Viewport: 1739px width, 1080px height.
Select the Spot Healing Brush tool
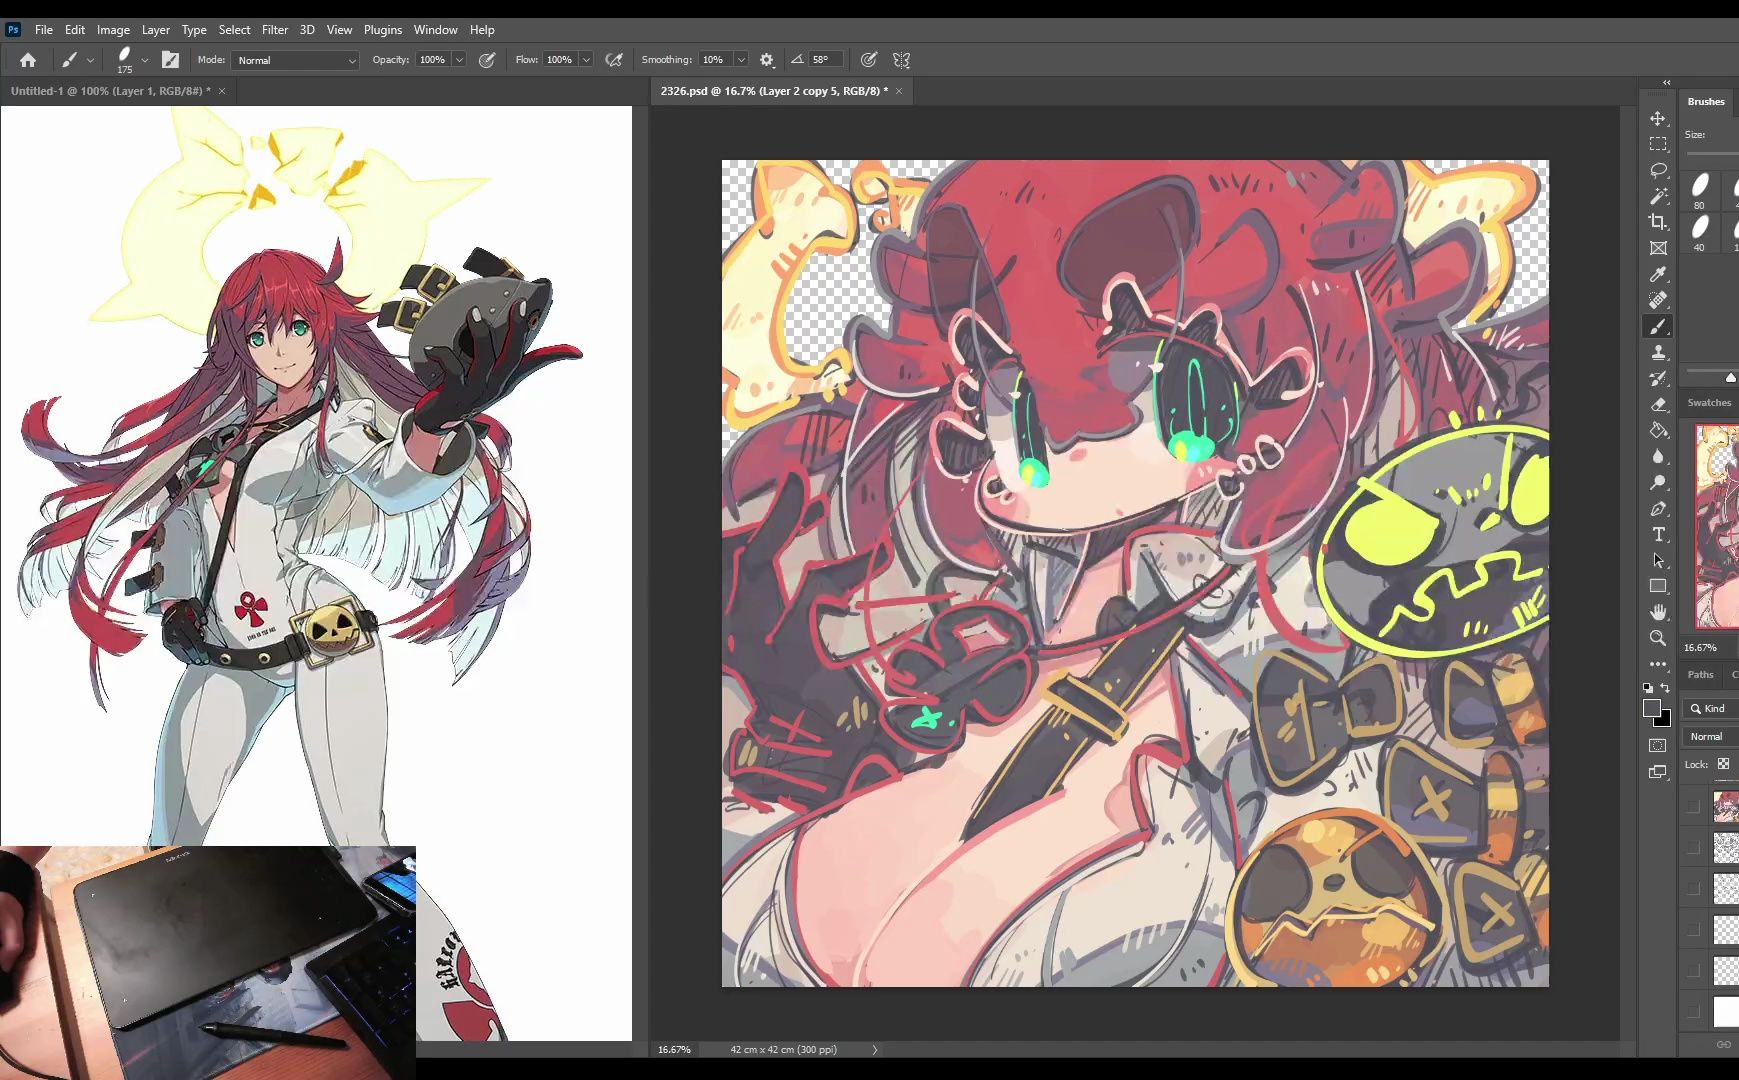click(1658, 300)
